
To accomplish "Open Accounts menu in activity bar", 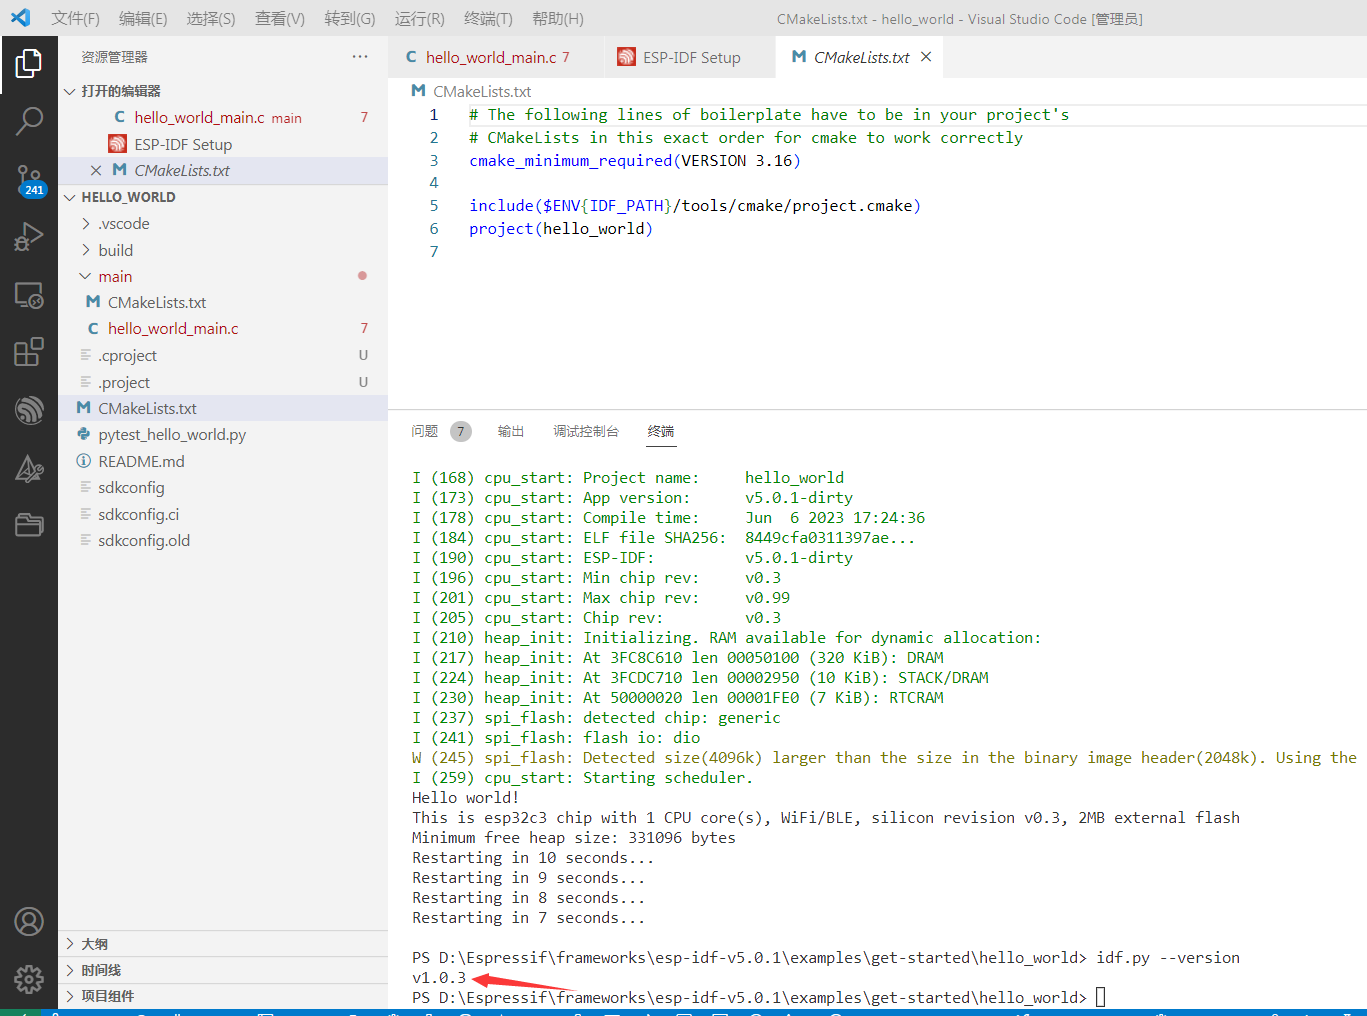I will click(29, 921).
